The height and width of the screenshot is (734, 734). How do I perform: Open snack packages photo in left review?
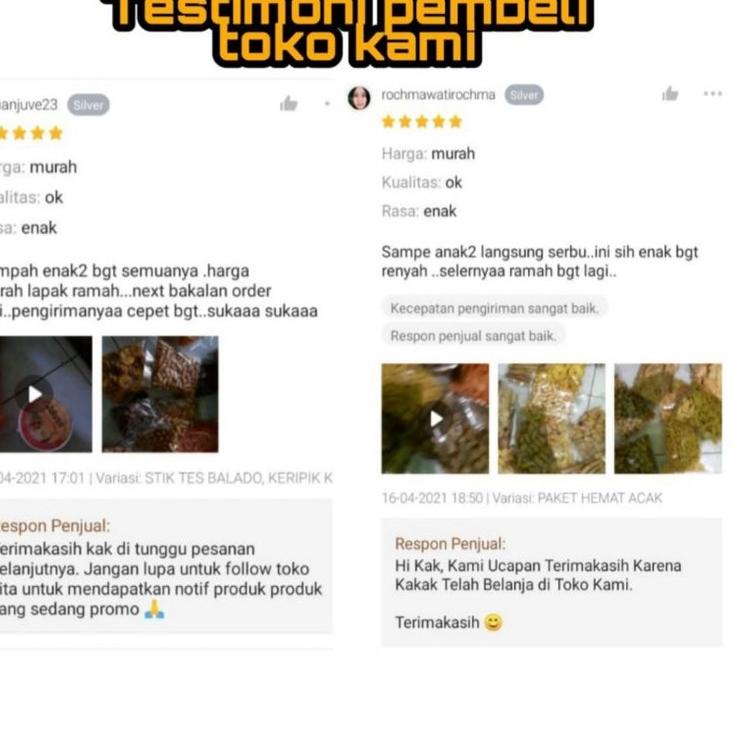coord(160,394)
